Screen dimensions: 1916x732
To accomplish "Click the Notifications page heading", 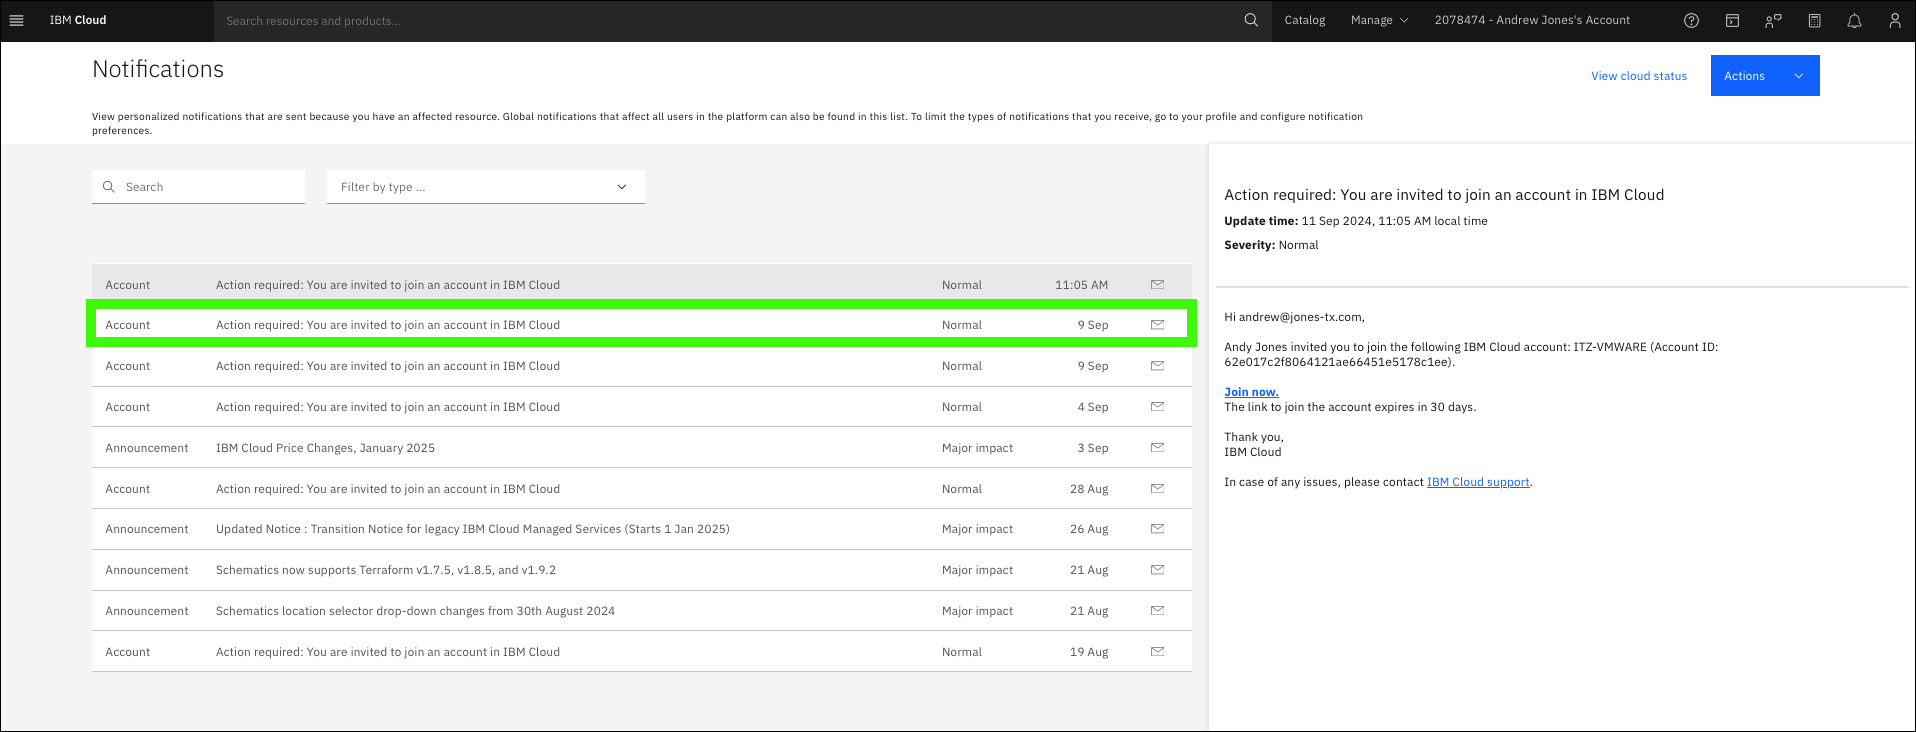I will coord(158,69).
